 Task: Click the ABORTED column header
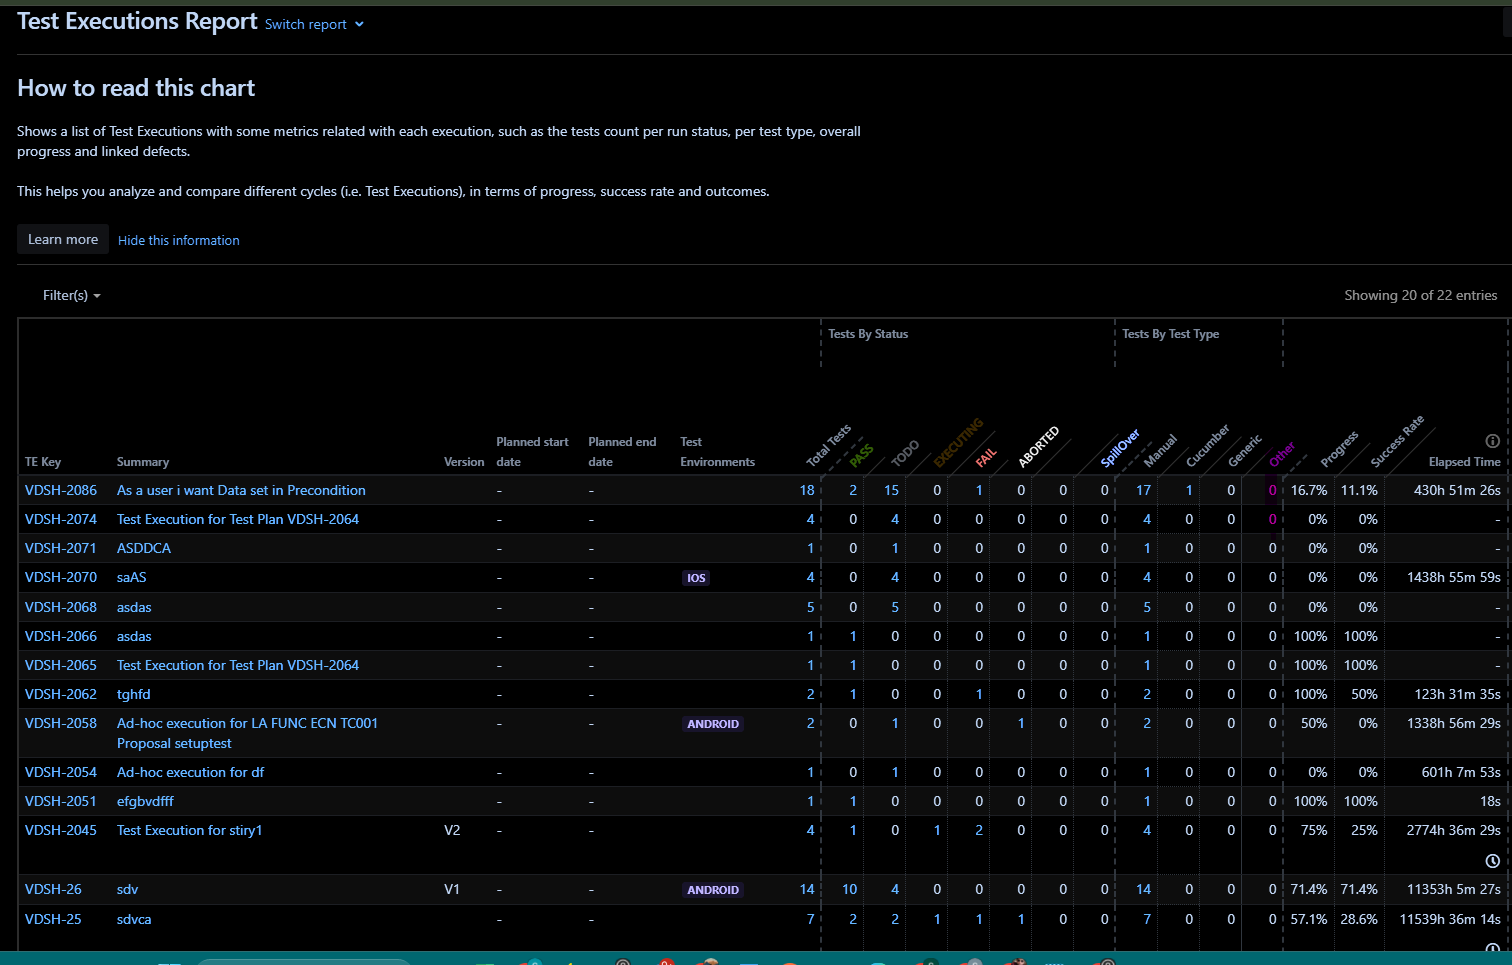click(1038, 447)
